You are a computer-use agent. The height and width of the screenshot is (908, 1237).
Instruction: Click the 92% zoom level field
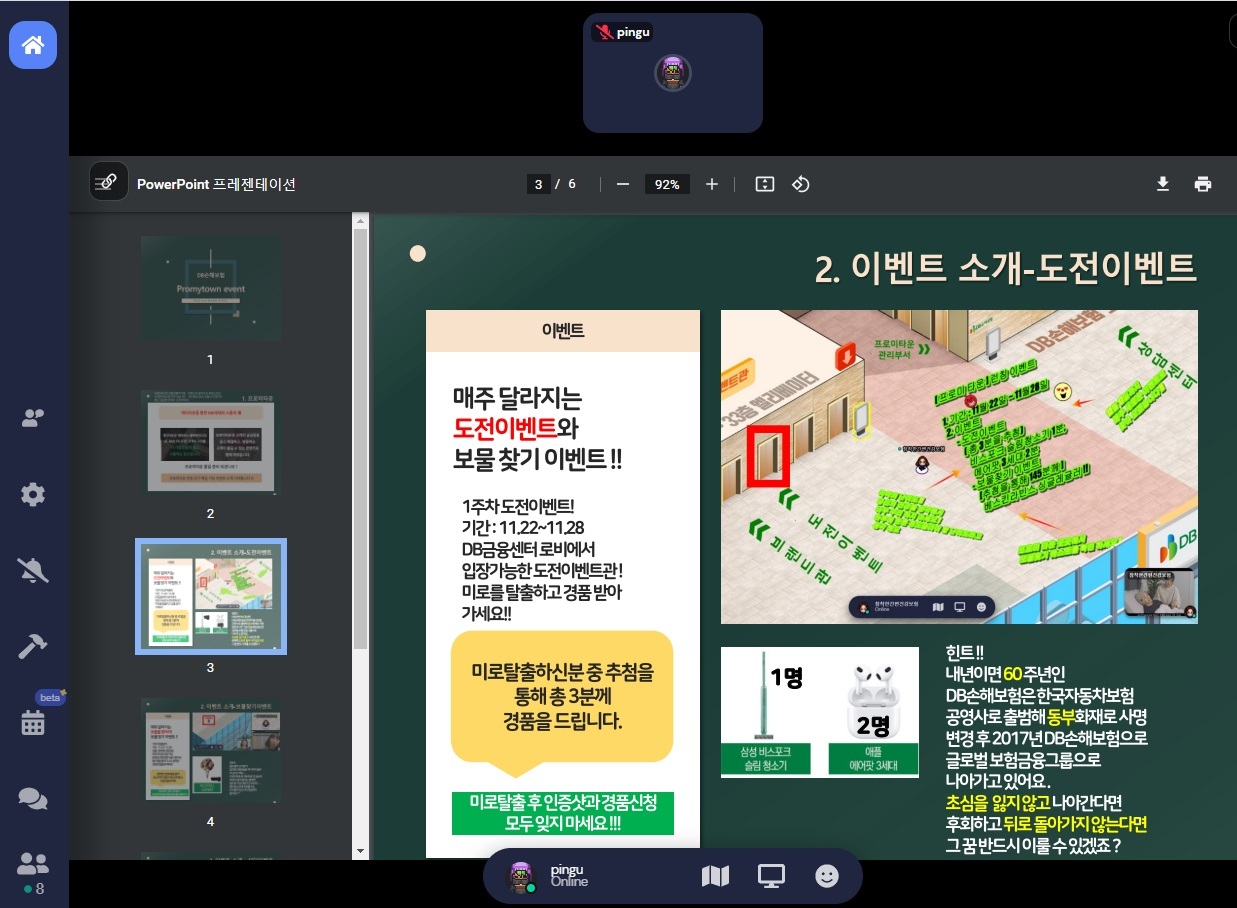point(667,184)
